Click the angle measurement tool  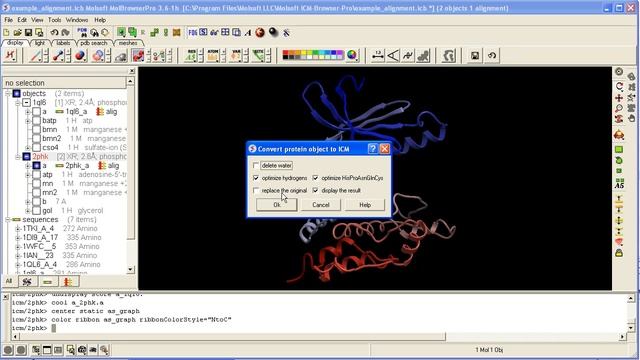tap(393, 56)
